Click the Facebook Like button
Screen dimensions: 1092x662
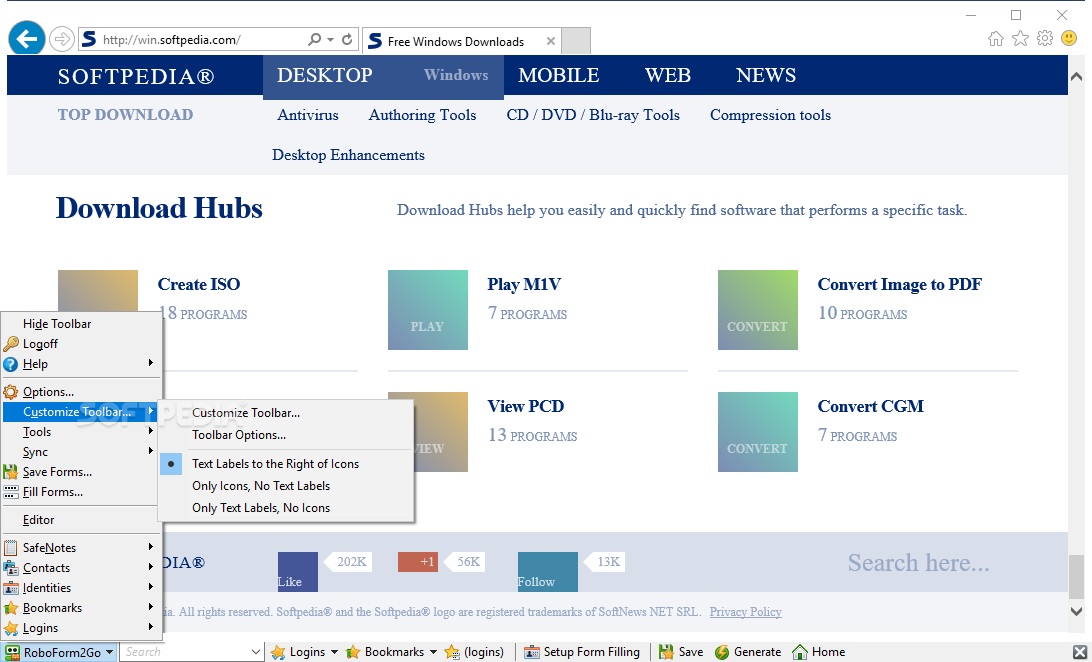click(297, 572)
